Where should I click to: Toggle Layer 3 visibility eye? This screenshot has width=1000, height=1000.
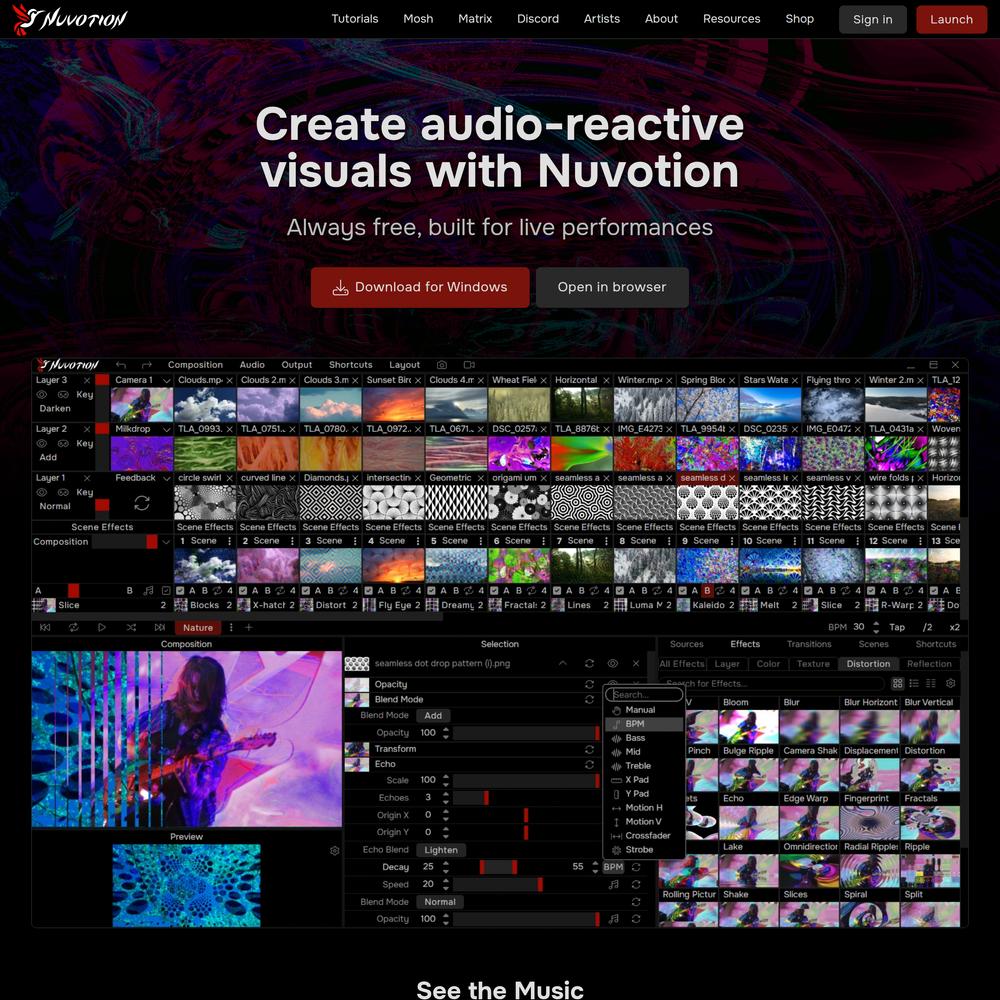click(42, 395)
